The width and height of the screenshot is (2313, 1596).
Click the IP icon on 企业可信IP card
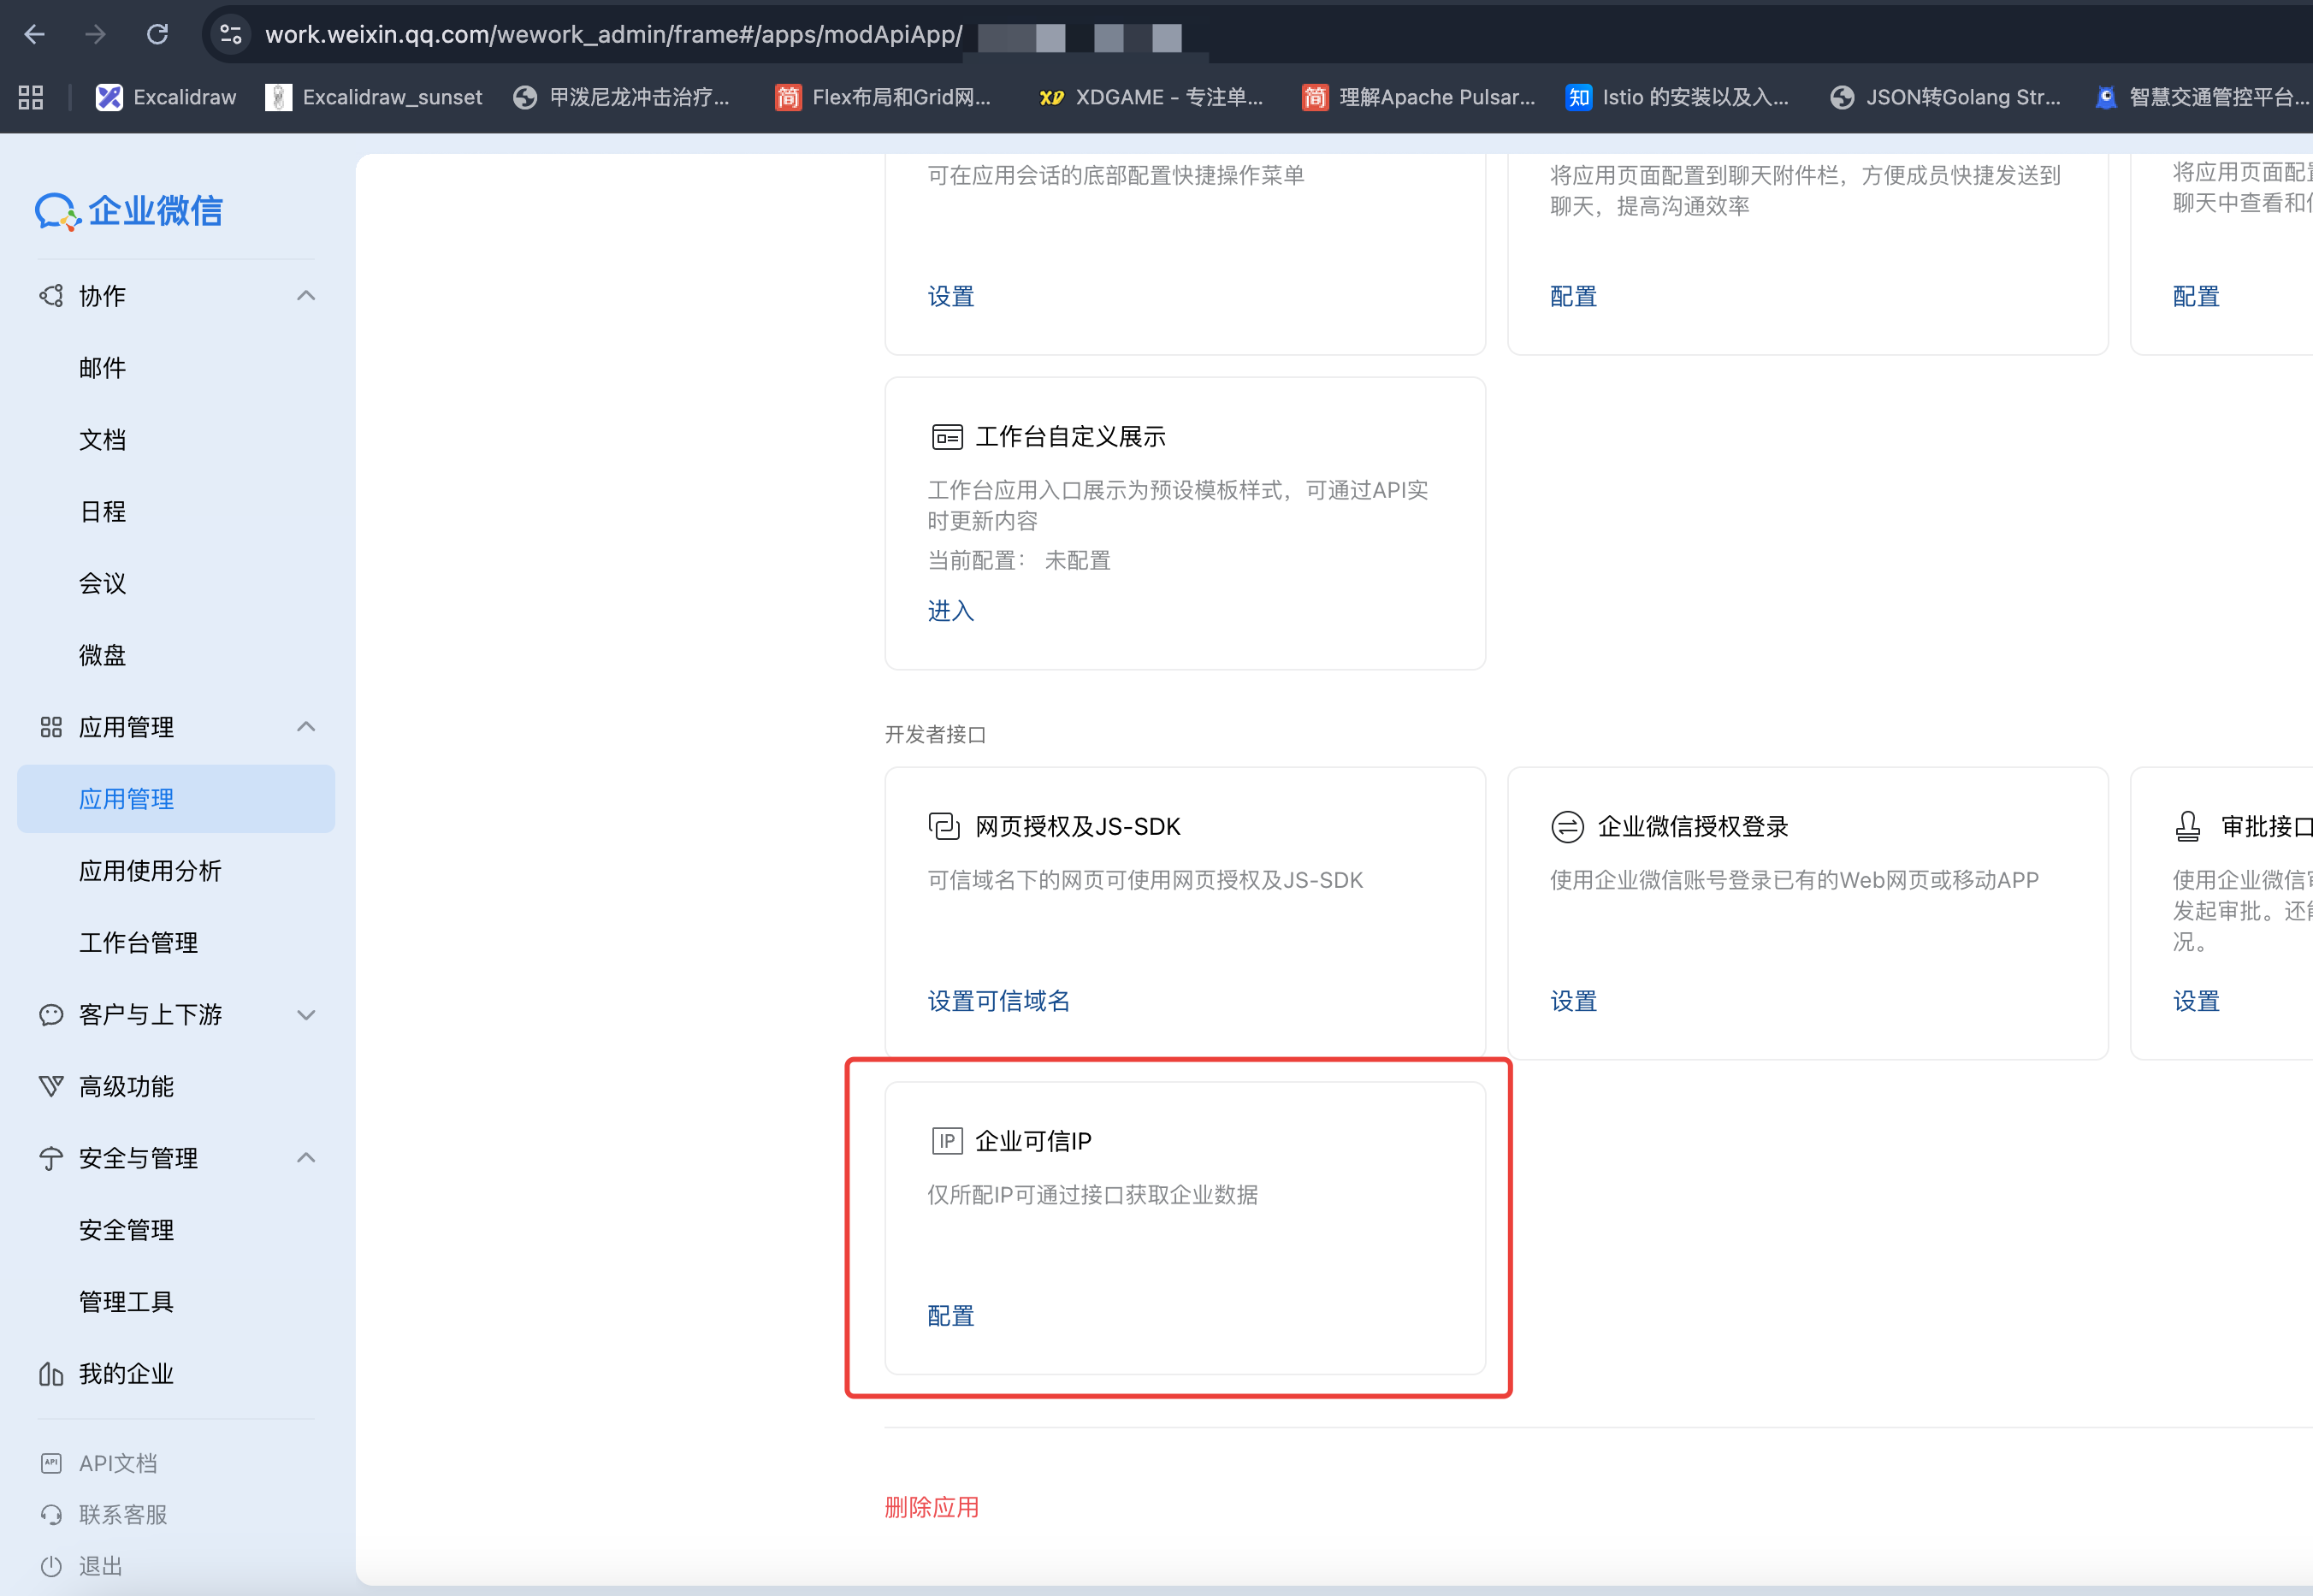[x=947, y=1140]
